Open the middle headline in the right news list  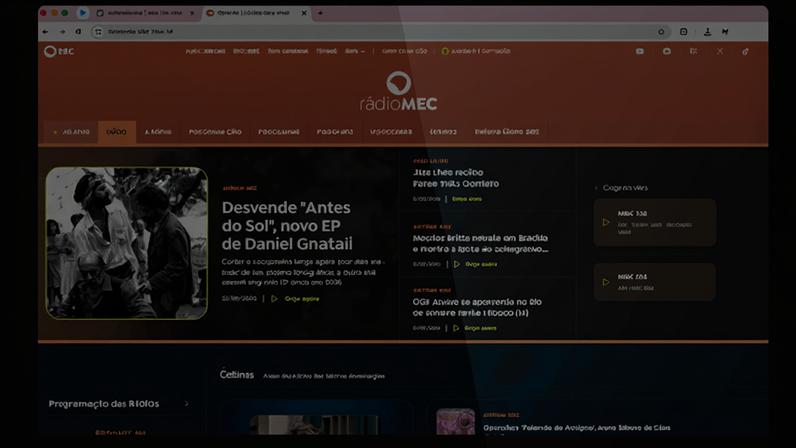click(x=480, y=243)
